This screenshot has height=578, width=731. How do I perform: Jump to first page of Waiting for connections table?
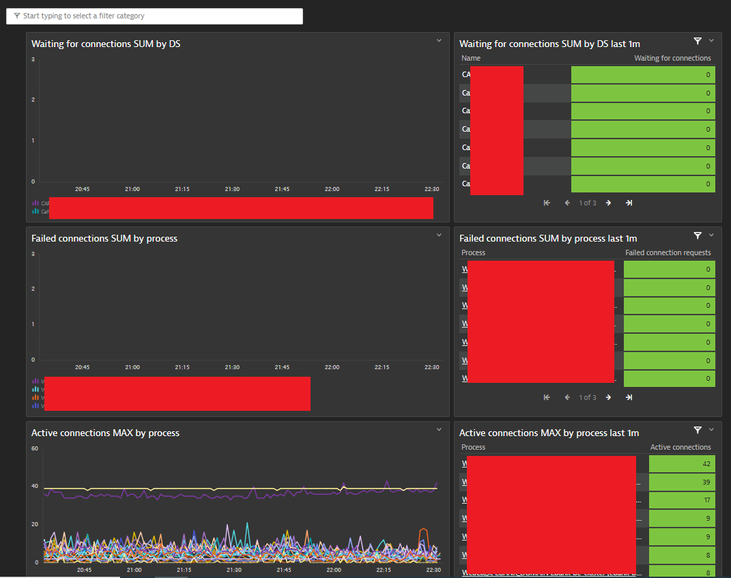547,202
